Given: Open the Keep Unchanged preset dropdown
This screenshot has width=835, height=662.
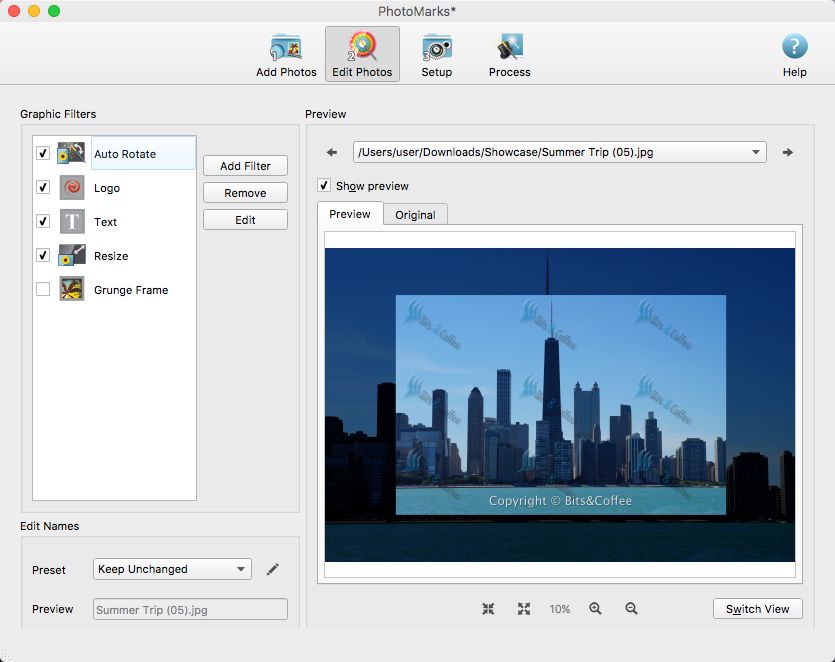Looking at the screenshot, I should [172, 569].
